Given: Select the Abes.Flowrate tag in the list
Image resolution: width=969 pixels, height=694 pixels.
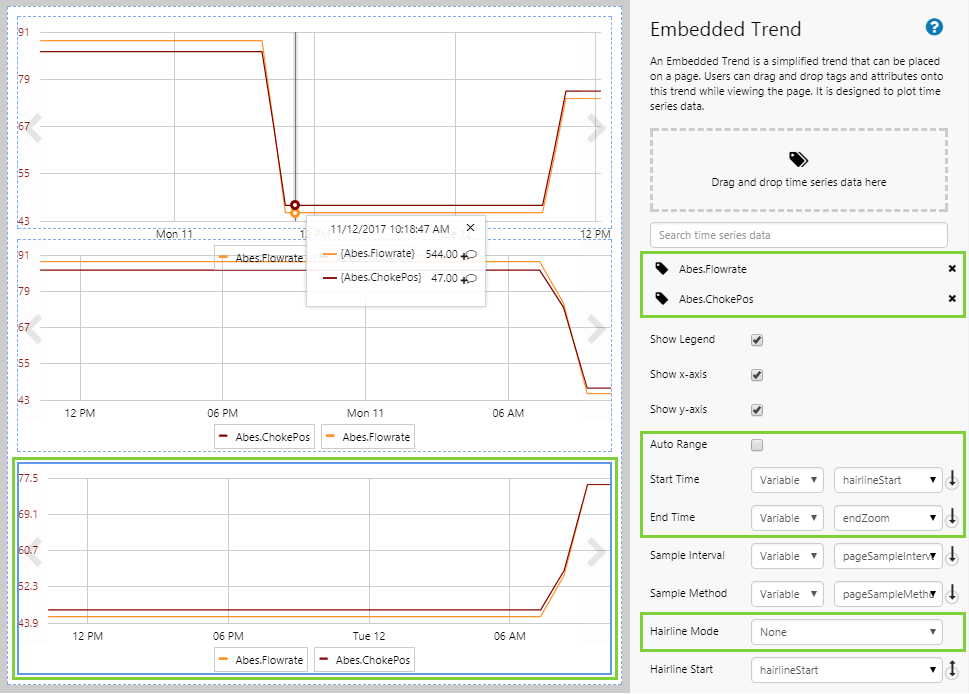Looking at the screenshot, I should 712,269.
